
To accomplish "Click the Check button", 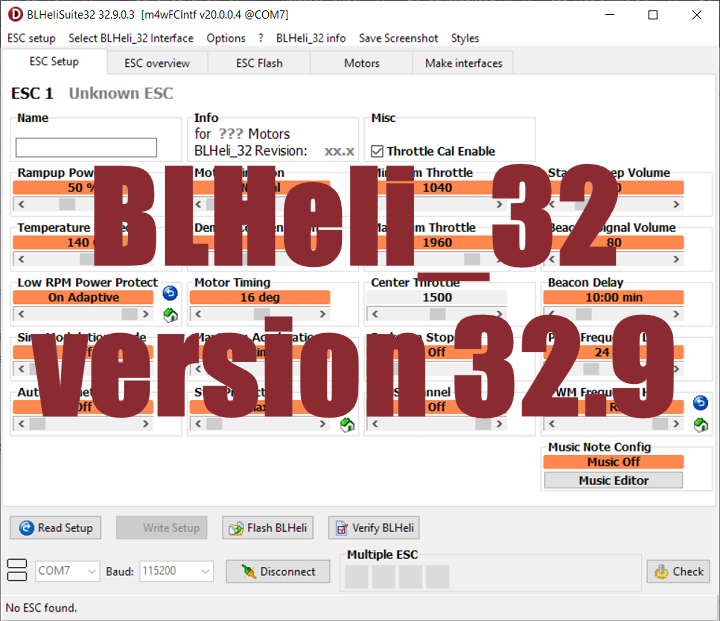I will [x=678, y=571].
